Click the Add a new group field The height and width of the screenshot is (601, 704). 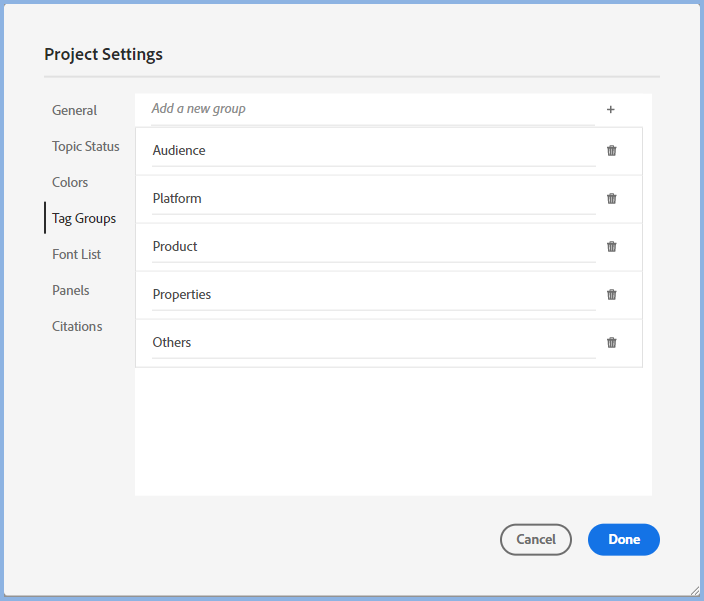[370, 109]
